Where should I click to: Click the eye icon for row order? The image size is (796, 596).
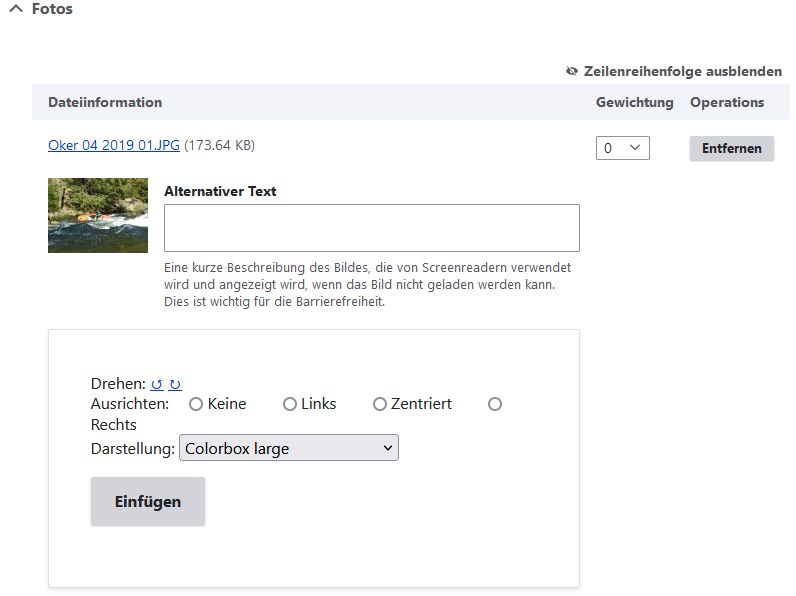coord(572,71)
